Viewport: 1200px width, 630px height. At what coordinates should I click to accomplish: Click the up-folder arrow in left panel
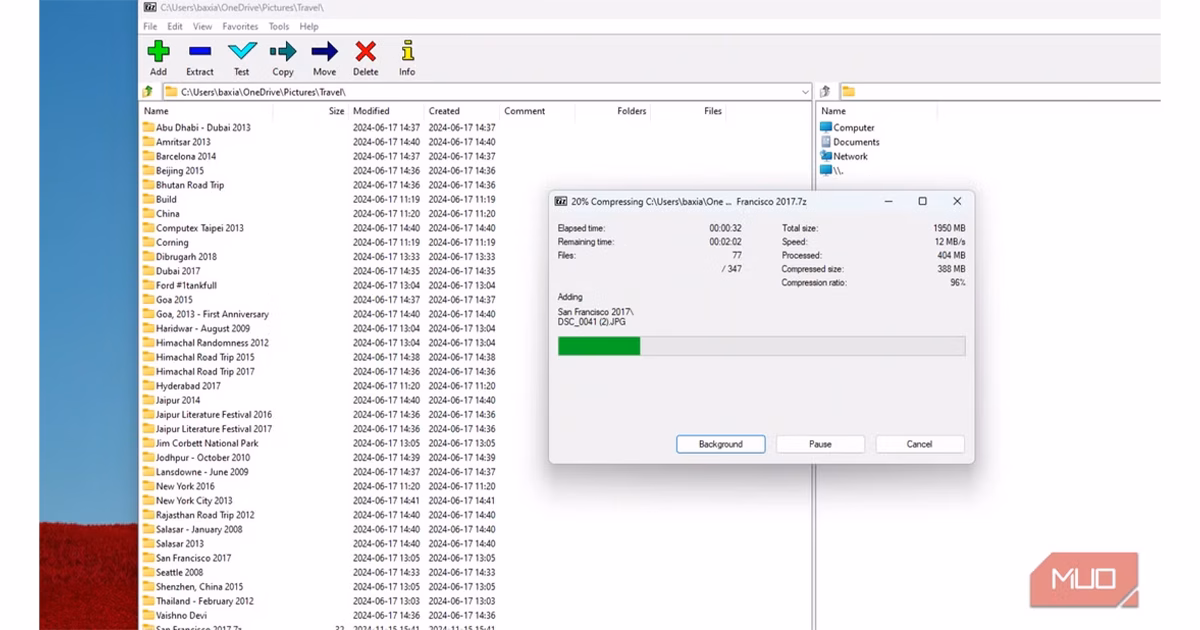point(148,91)
